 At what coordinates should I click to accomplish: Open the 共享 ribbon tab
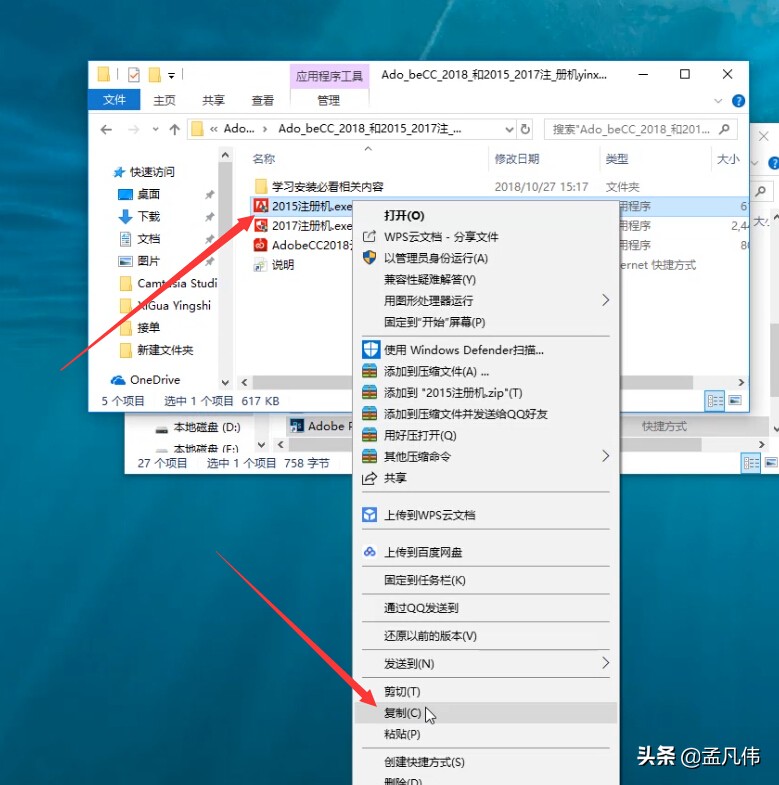(213, 100)
